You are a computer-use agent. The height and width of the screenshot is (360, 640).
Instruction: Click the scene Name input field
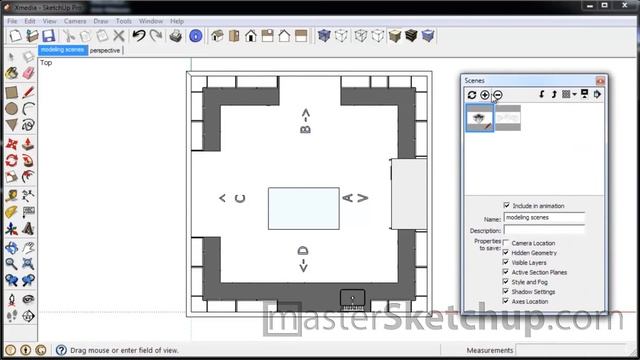(544, 218)
